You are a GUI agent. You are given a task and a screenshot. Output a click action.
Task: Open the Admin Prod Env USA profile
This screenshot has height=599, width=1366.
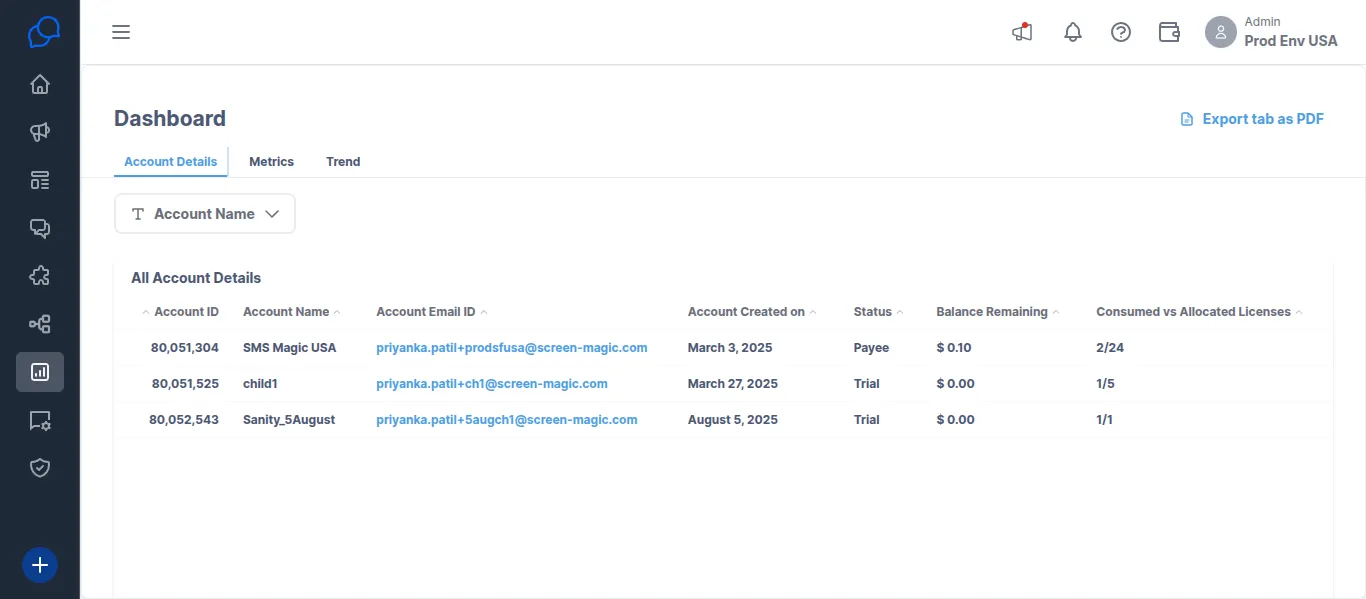(x=1271, y=32)
